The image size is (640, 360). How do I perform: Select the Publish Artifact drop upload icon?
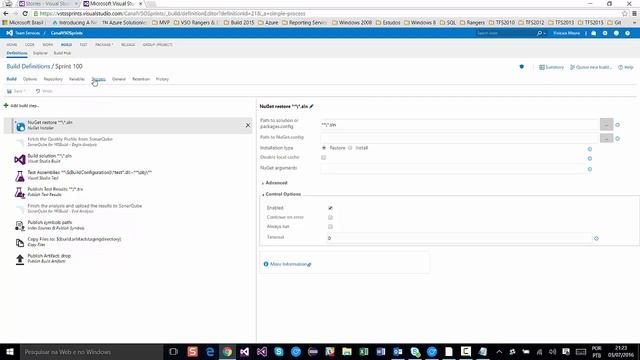point(20,259)
